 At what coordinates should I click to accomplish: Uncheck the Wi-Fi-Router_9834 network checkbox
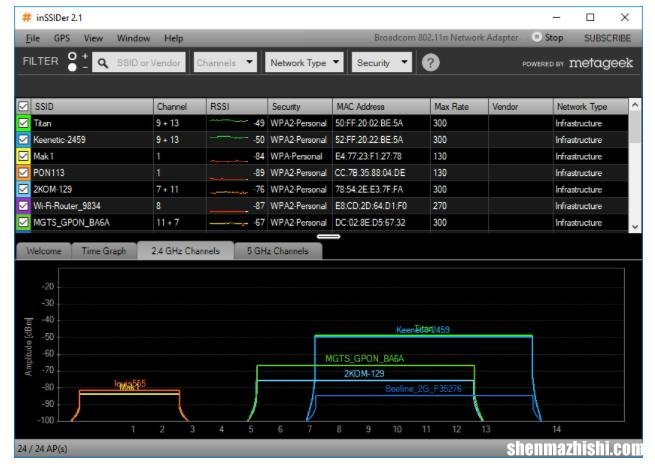coord(23,205)
